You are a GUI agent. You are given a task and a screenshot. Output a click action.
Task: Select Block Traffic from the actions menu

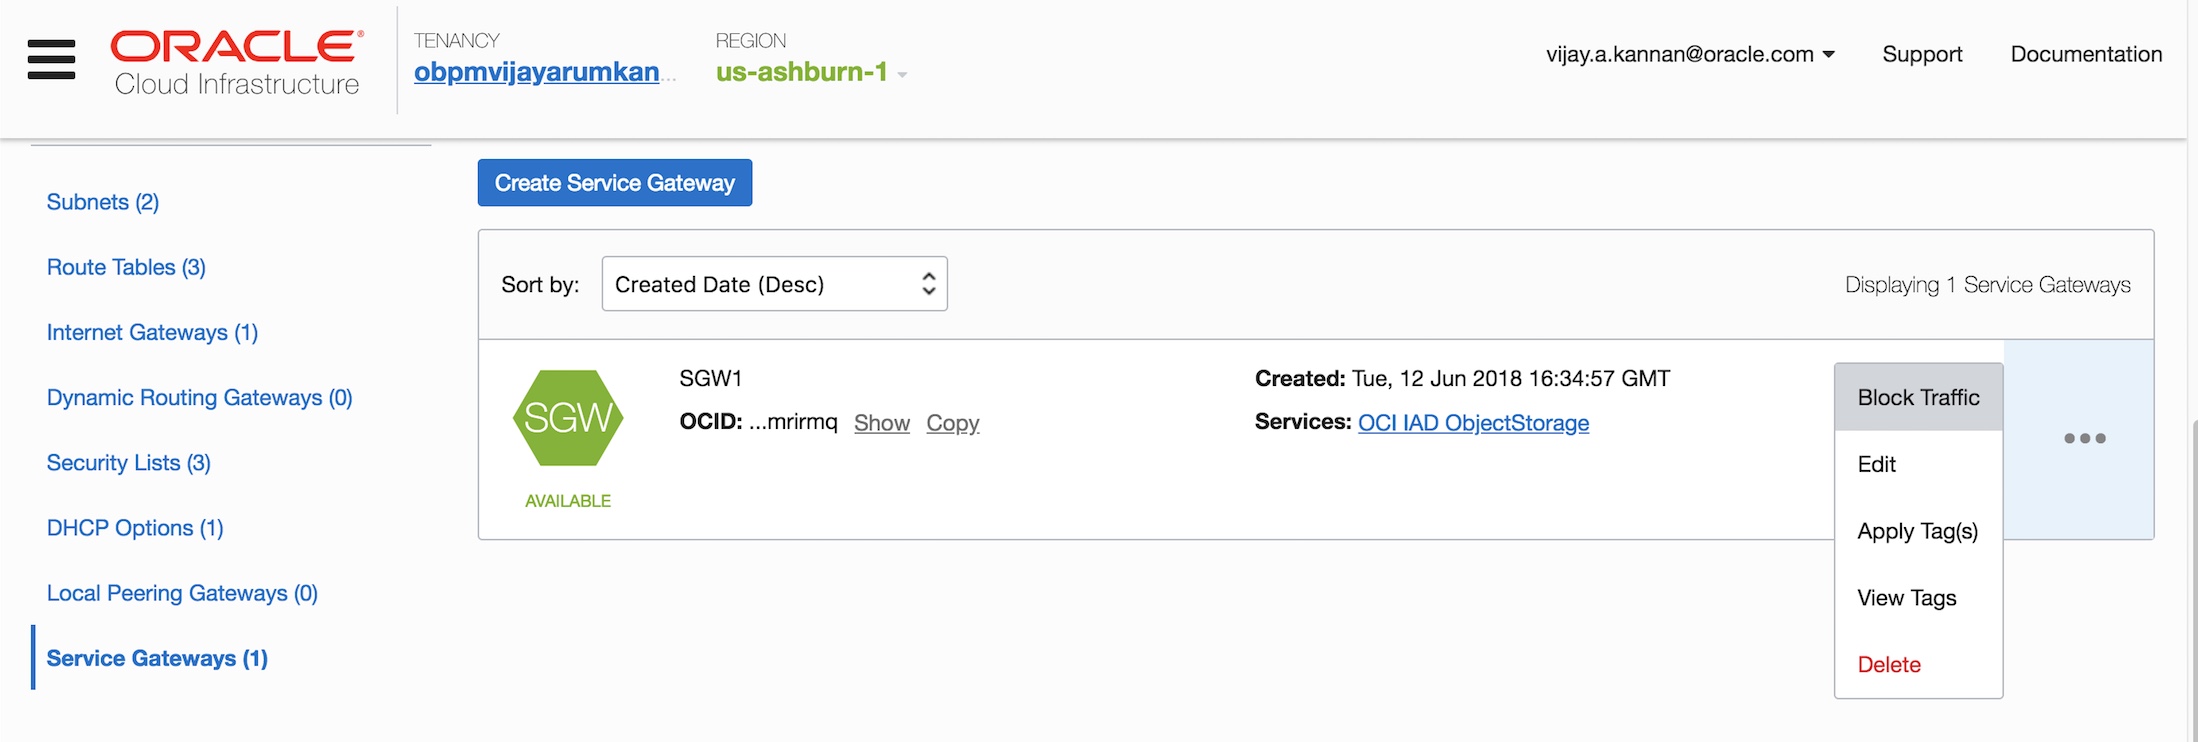point(1918,397)
